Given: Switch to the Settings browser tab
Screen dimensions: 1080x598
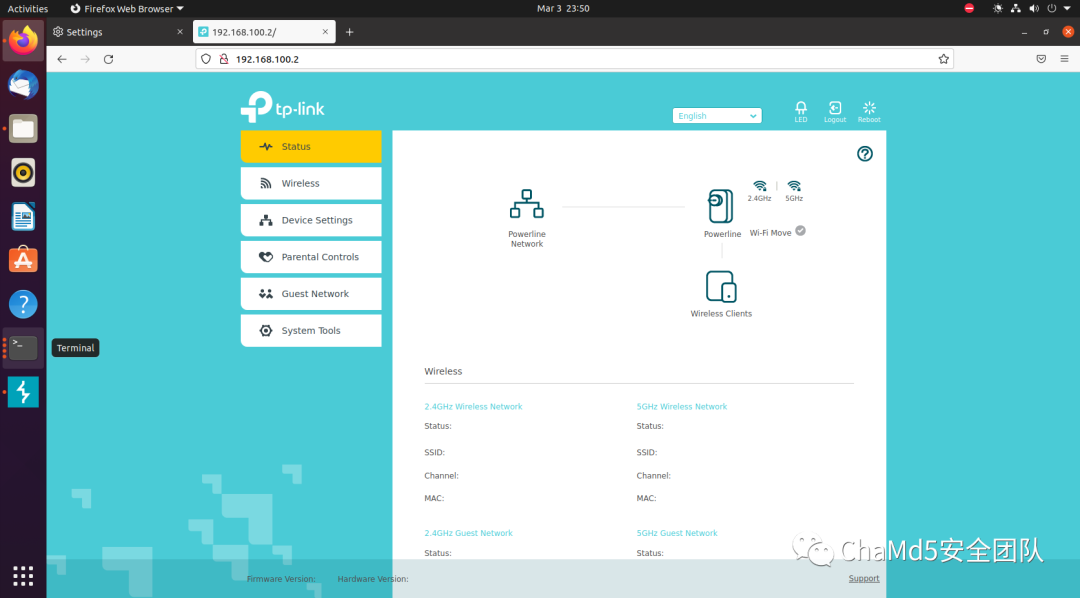Looking at the screenshot, I should [x=117, y=32].
